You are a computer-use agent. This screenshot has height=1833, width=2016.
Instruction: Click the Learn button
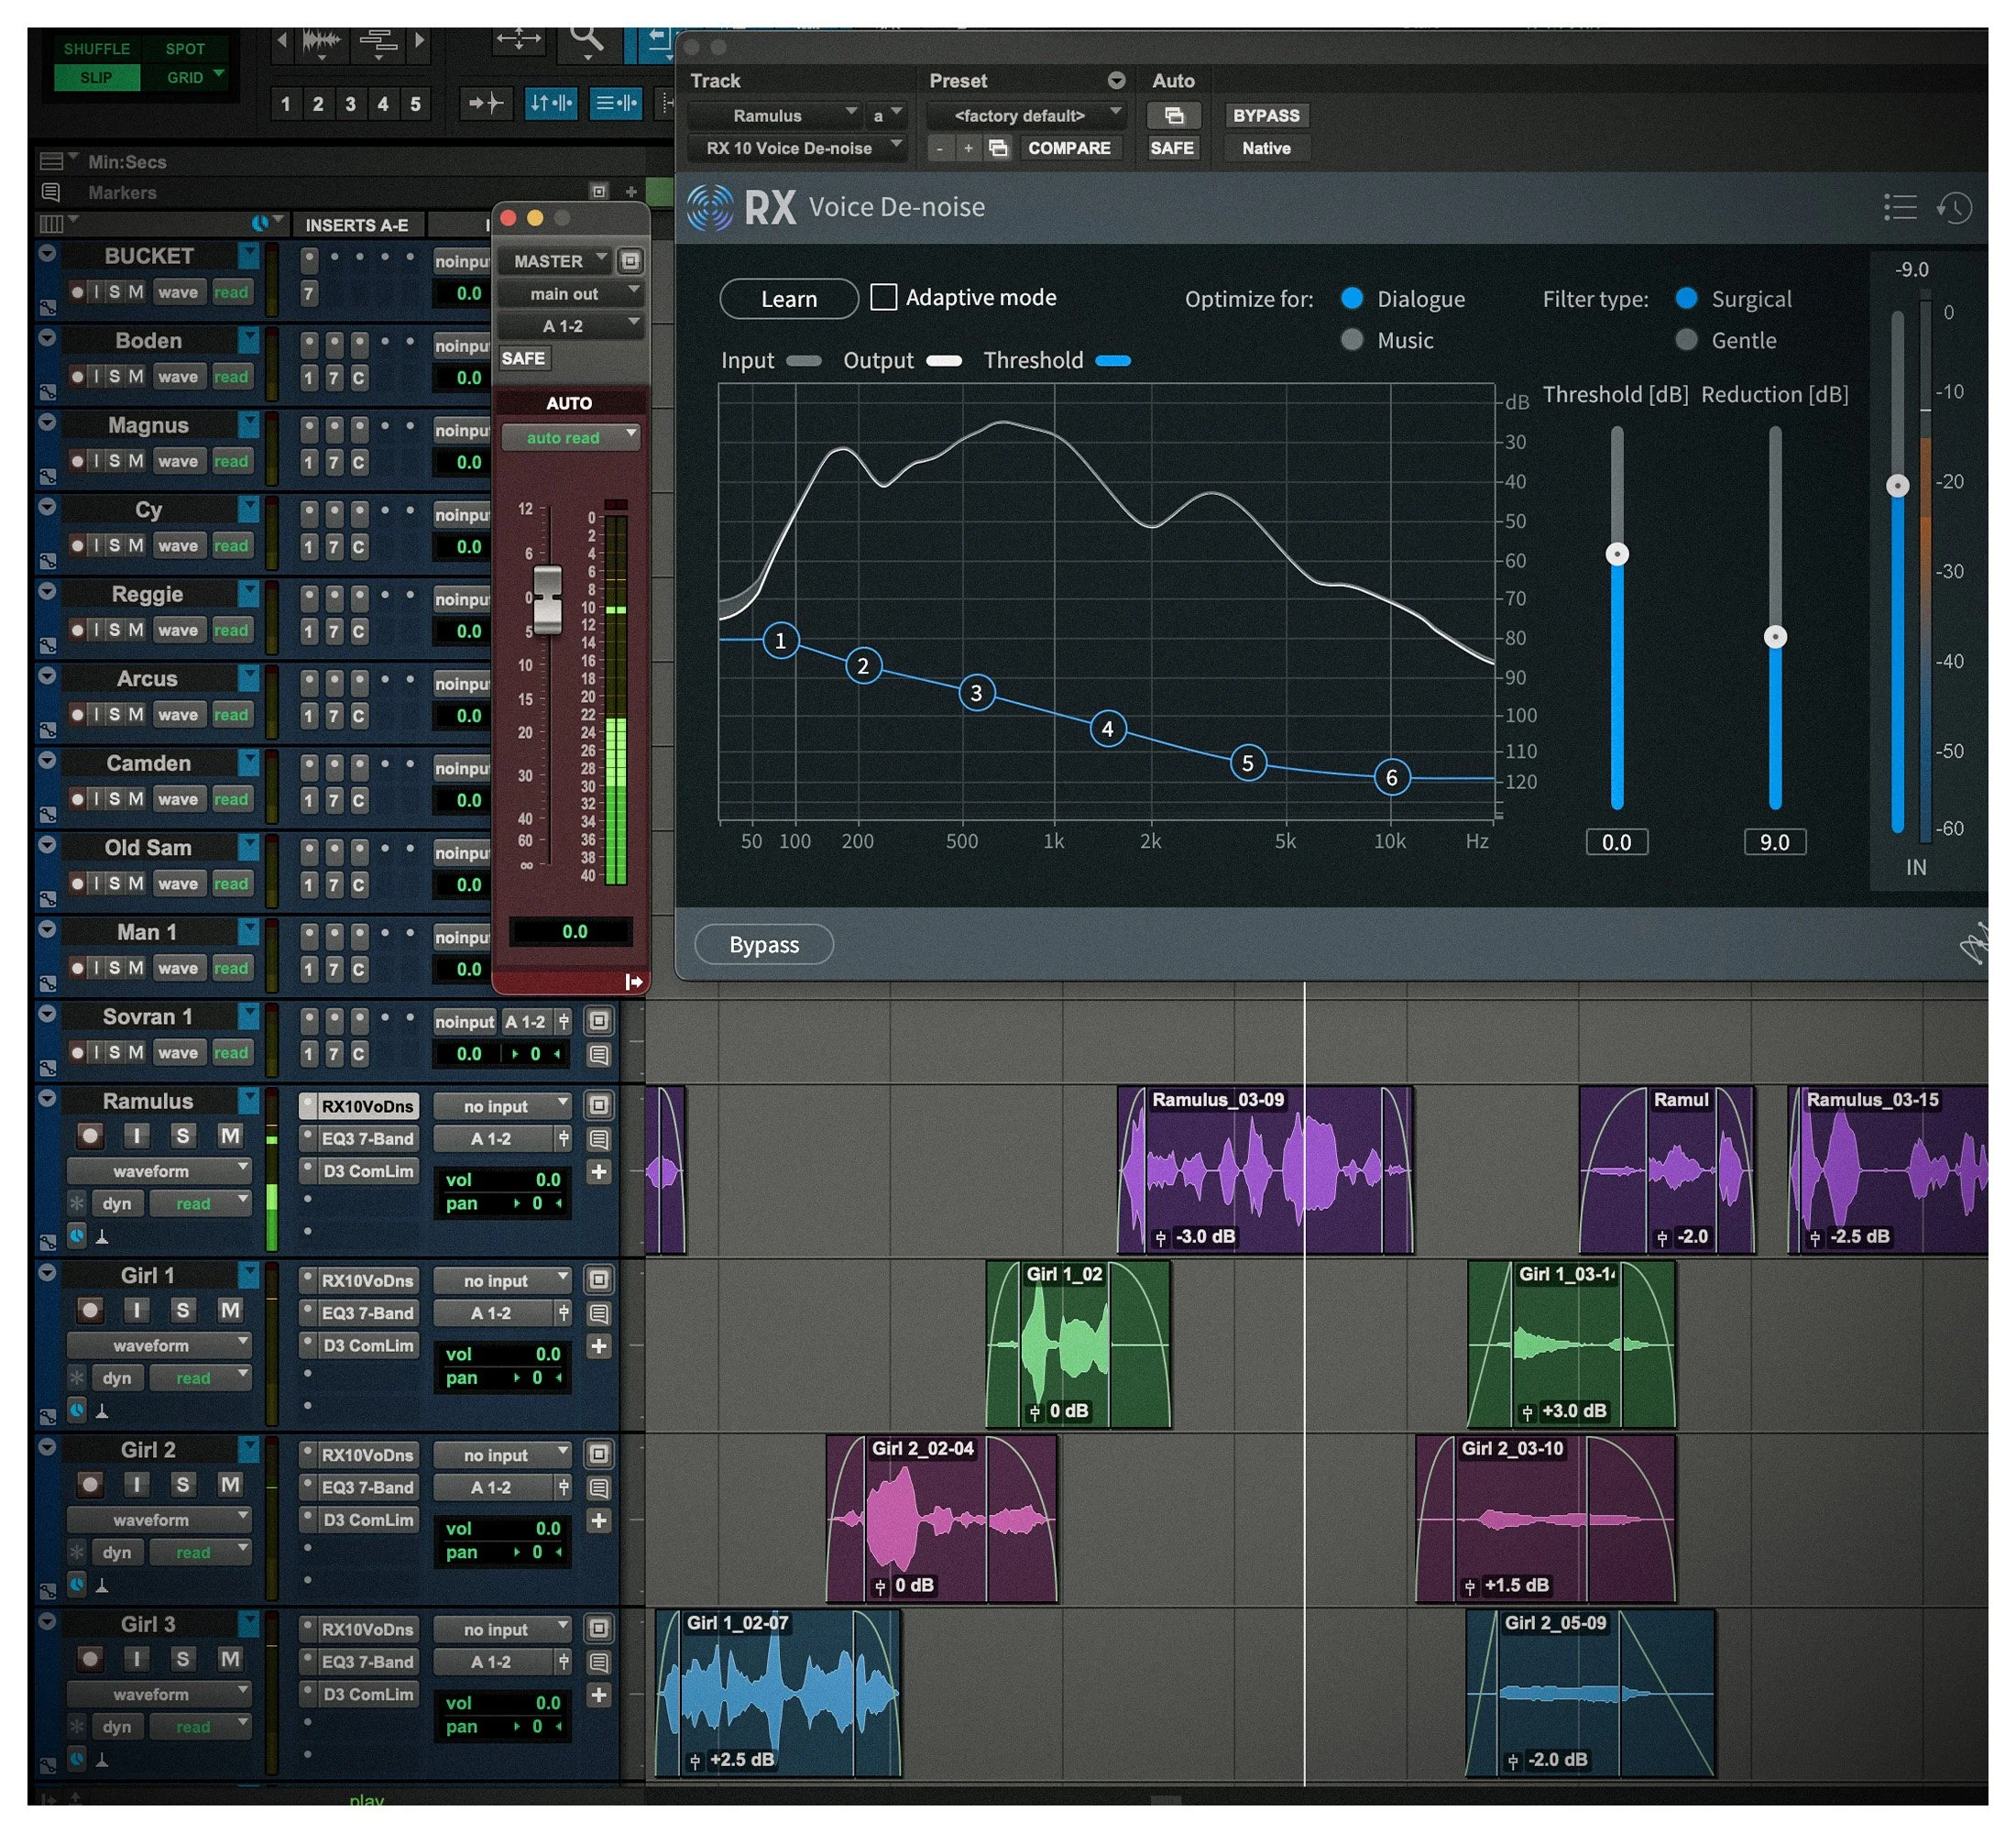[789, 298]
